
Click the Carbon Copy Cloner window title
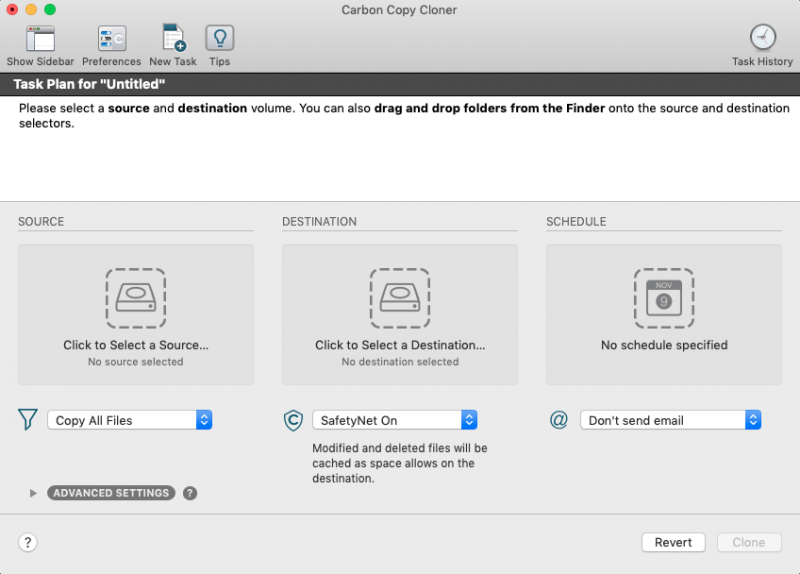(x=399, y=10)
